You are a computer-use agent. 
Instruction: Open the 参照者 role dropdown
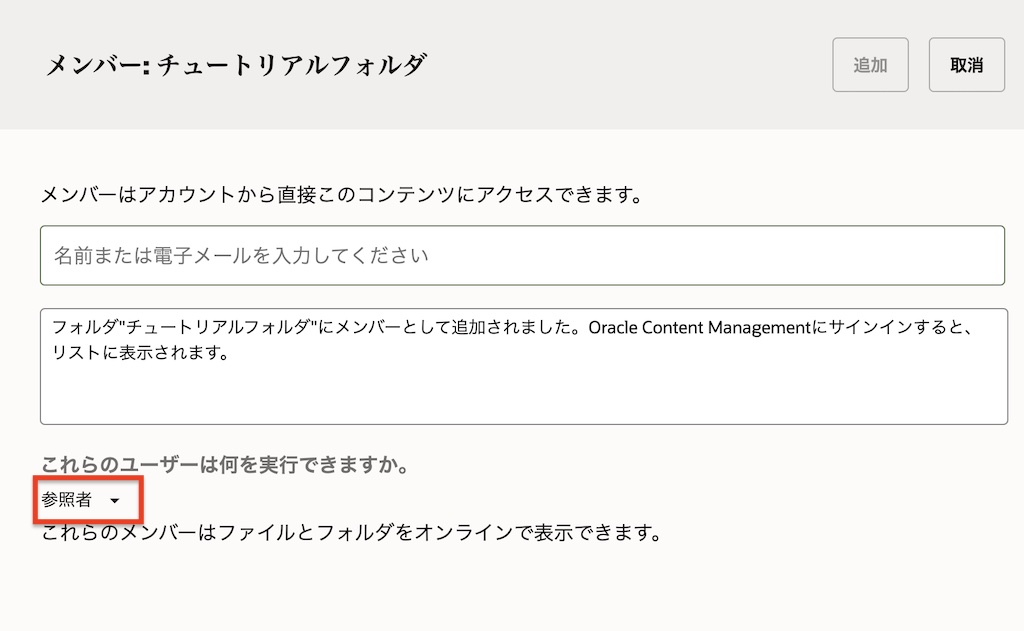pos(80,499)
